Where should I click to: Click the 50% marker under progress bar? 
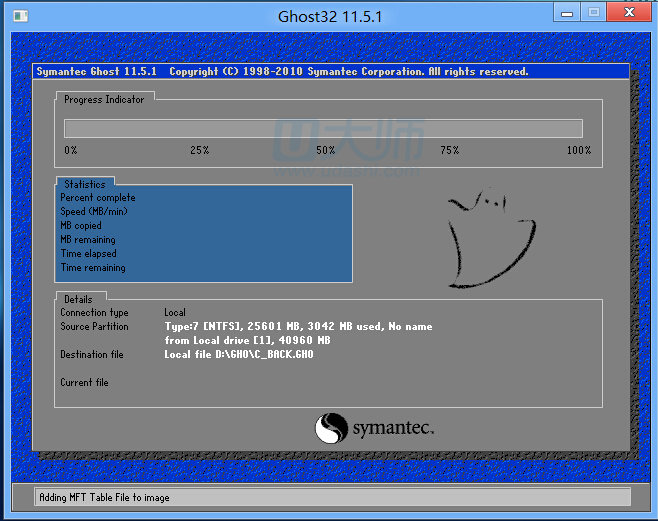[325, 150]
